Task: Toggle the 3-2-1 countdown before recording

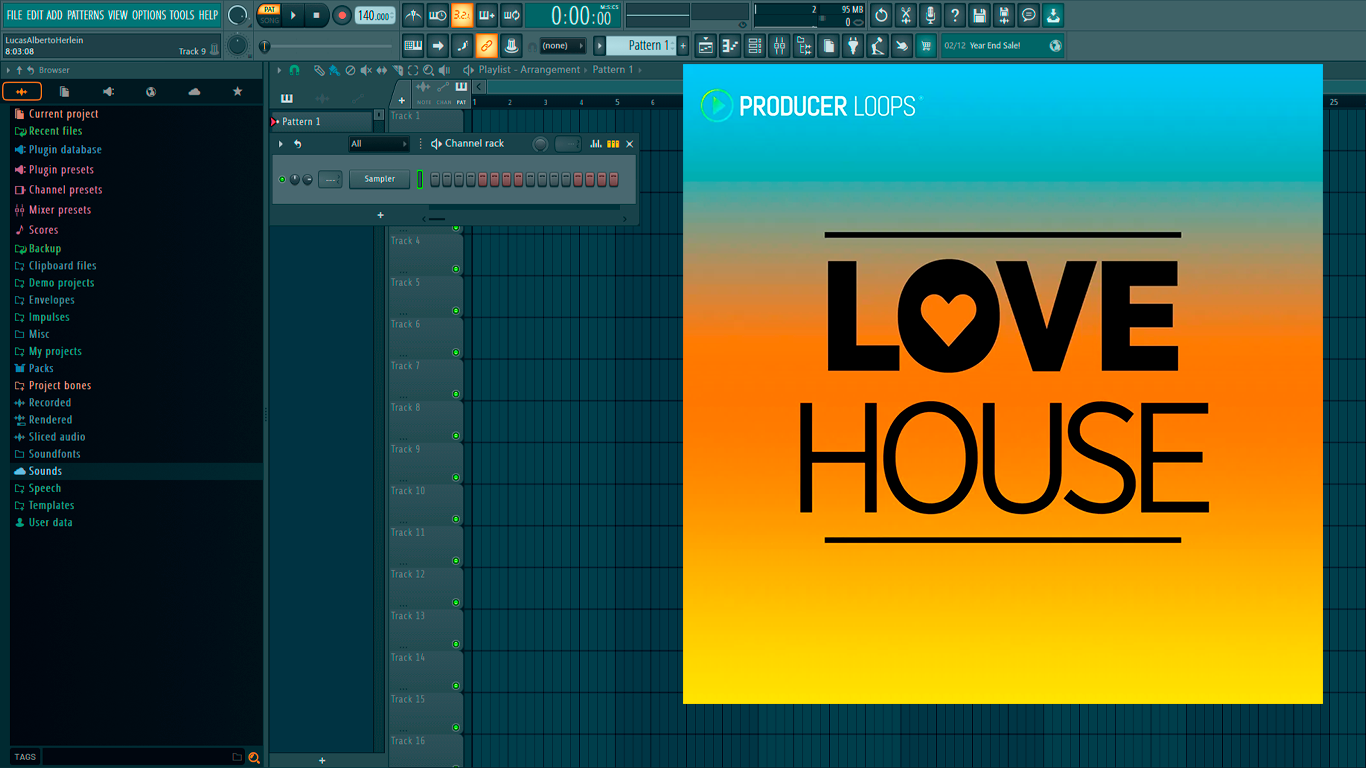Action: (462, 15)
